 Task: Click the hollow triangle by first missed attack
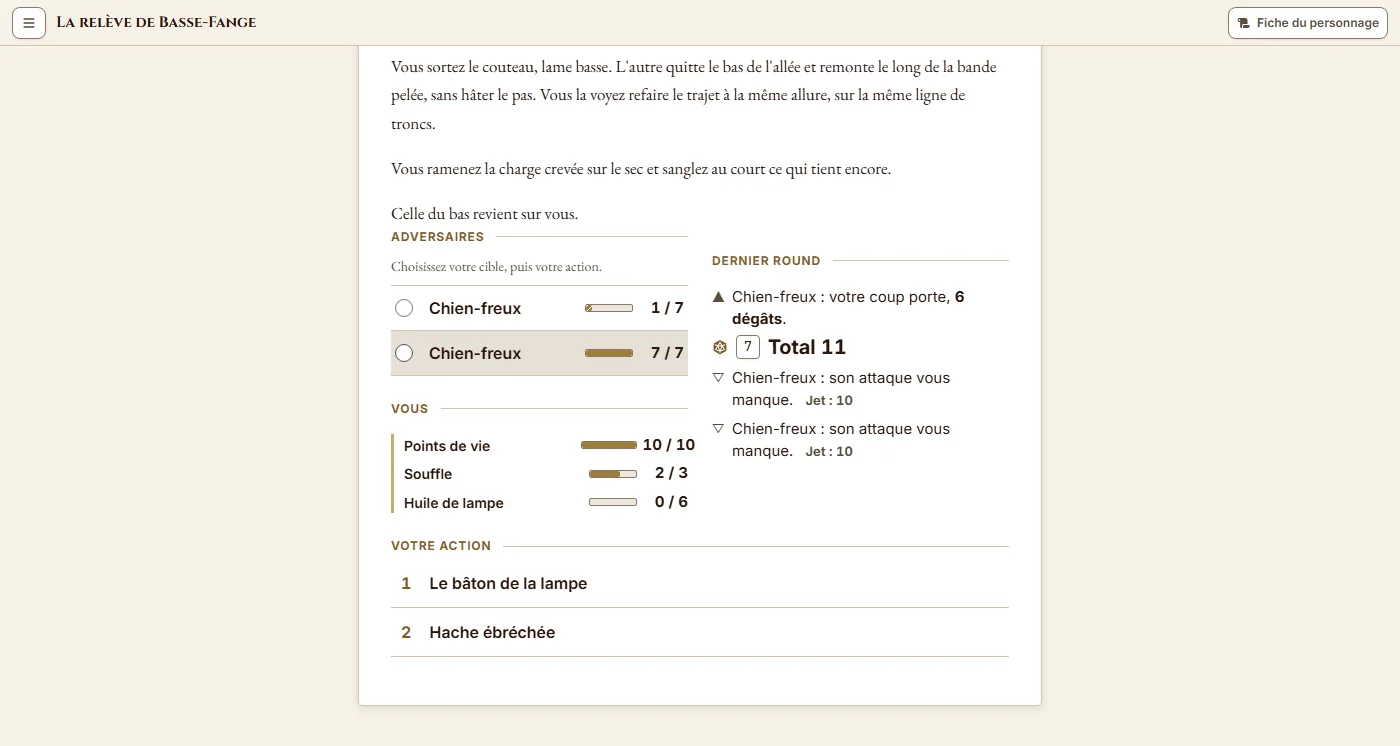(718, 378)
